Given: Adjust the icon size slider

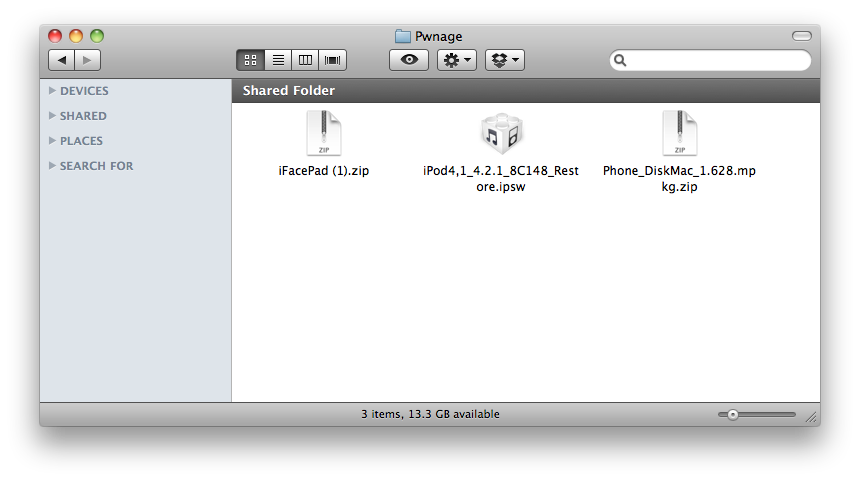Looking at the screenshot, I should [x=733, y=414].
